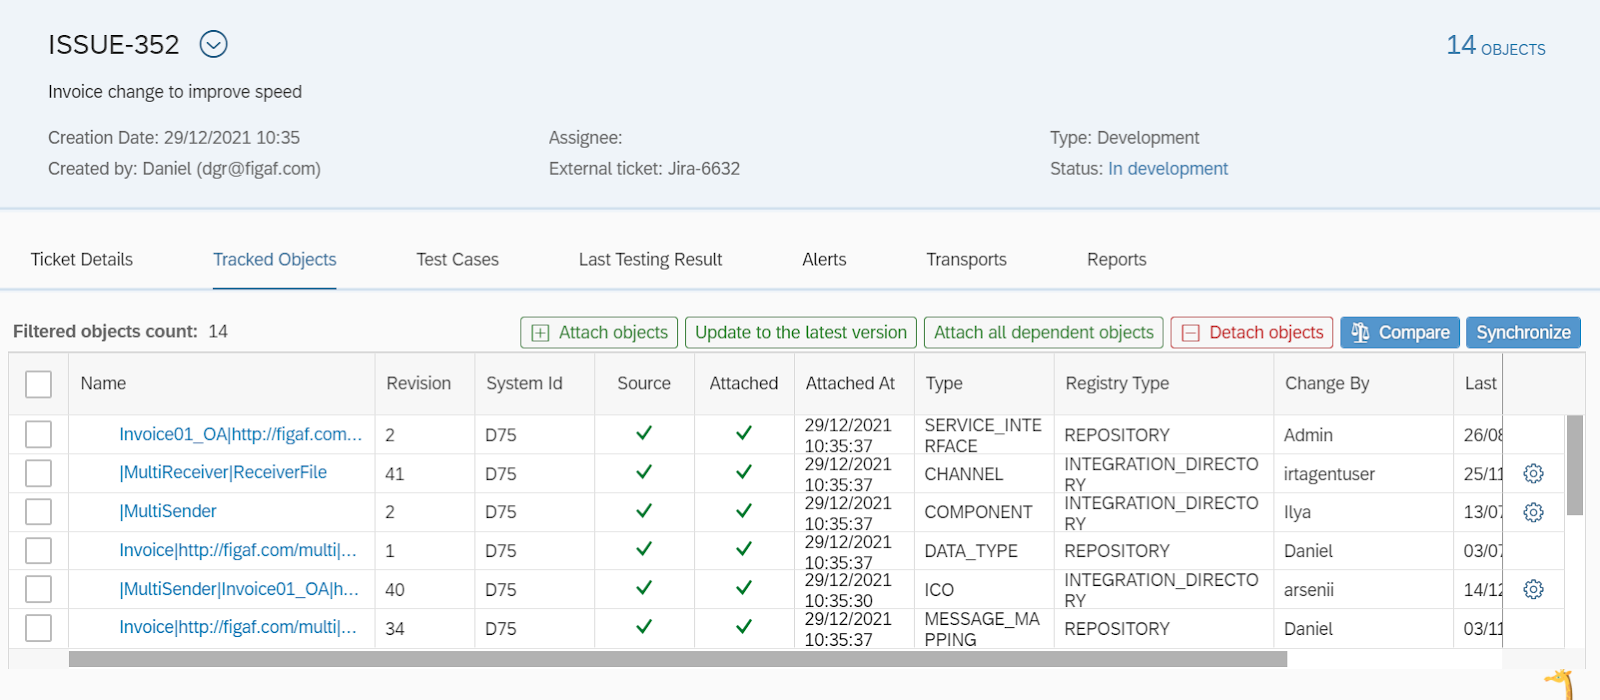Click the giraffe mascot icon
This screenshot has width=1600, height=700.
pos(1562,685)
